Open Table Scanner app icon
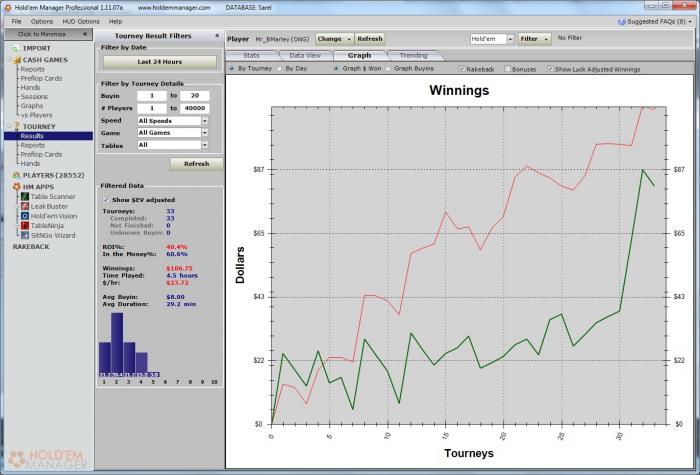The width and height of the screenshot is (700, 475). (25, 196)
